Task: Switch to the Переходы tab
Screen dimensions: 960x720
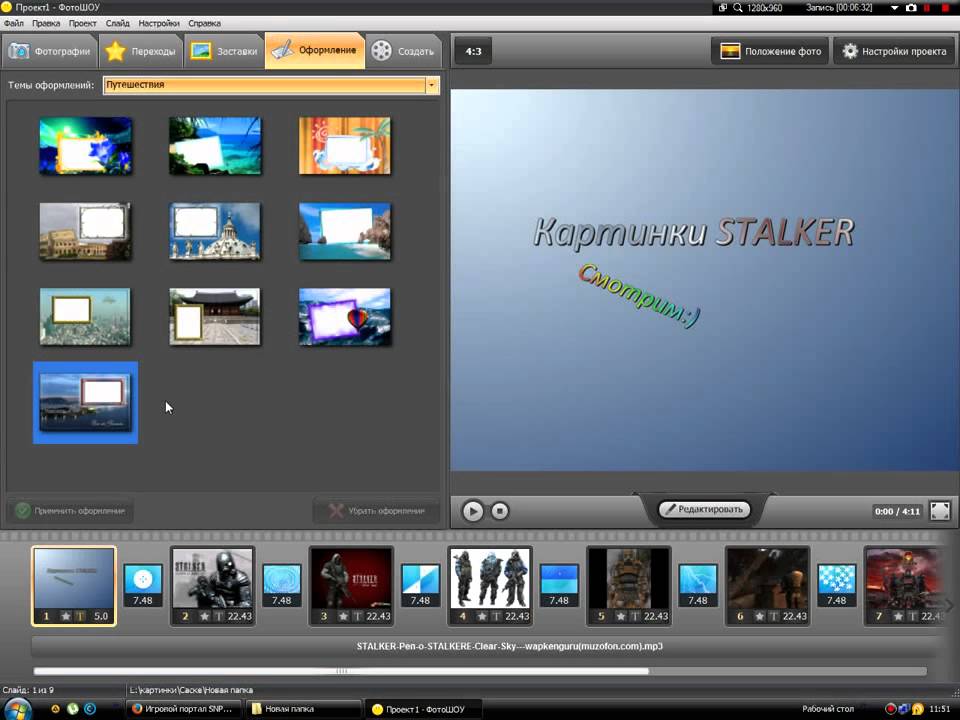Action: click(140, 51)
